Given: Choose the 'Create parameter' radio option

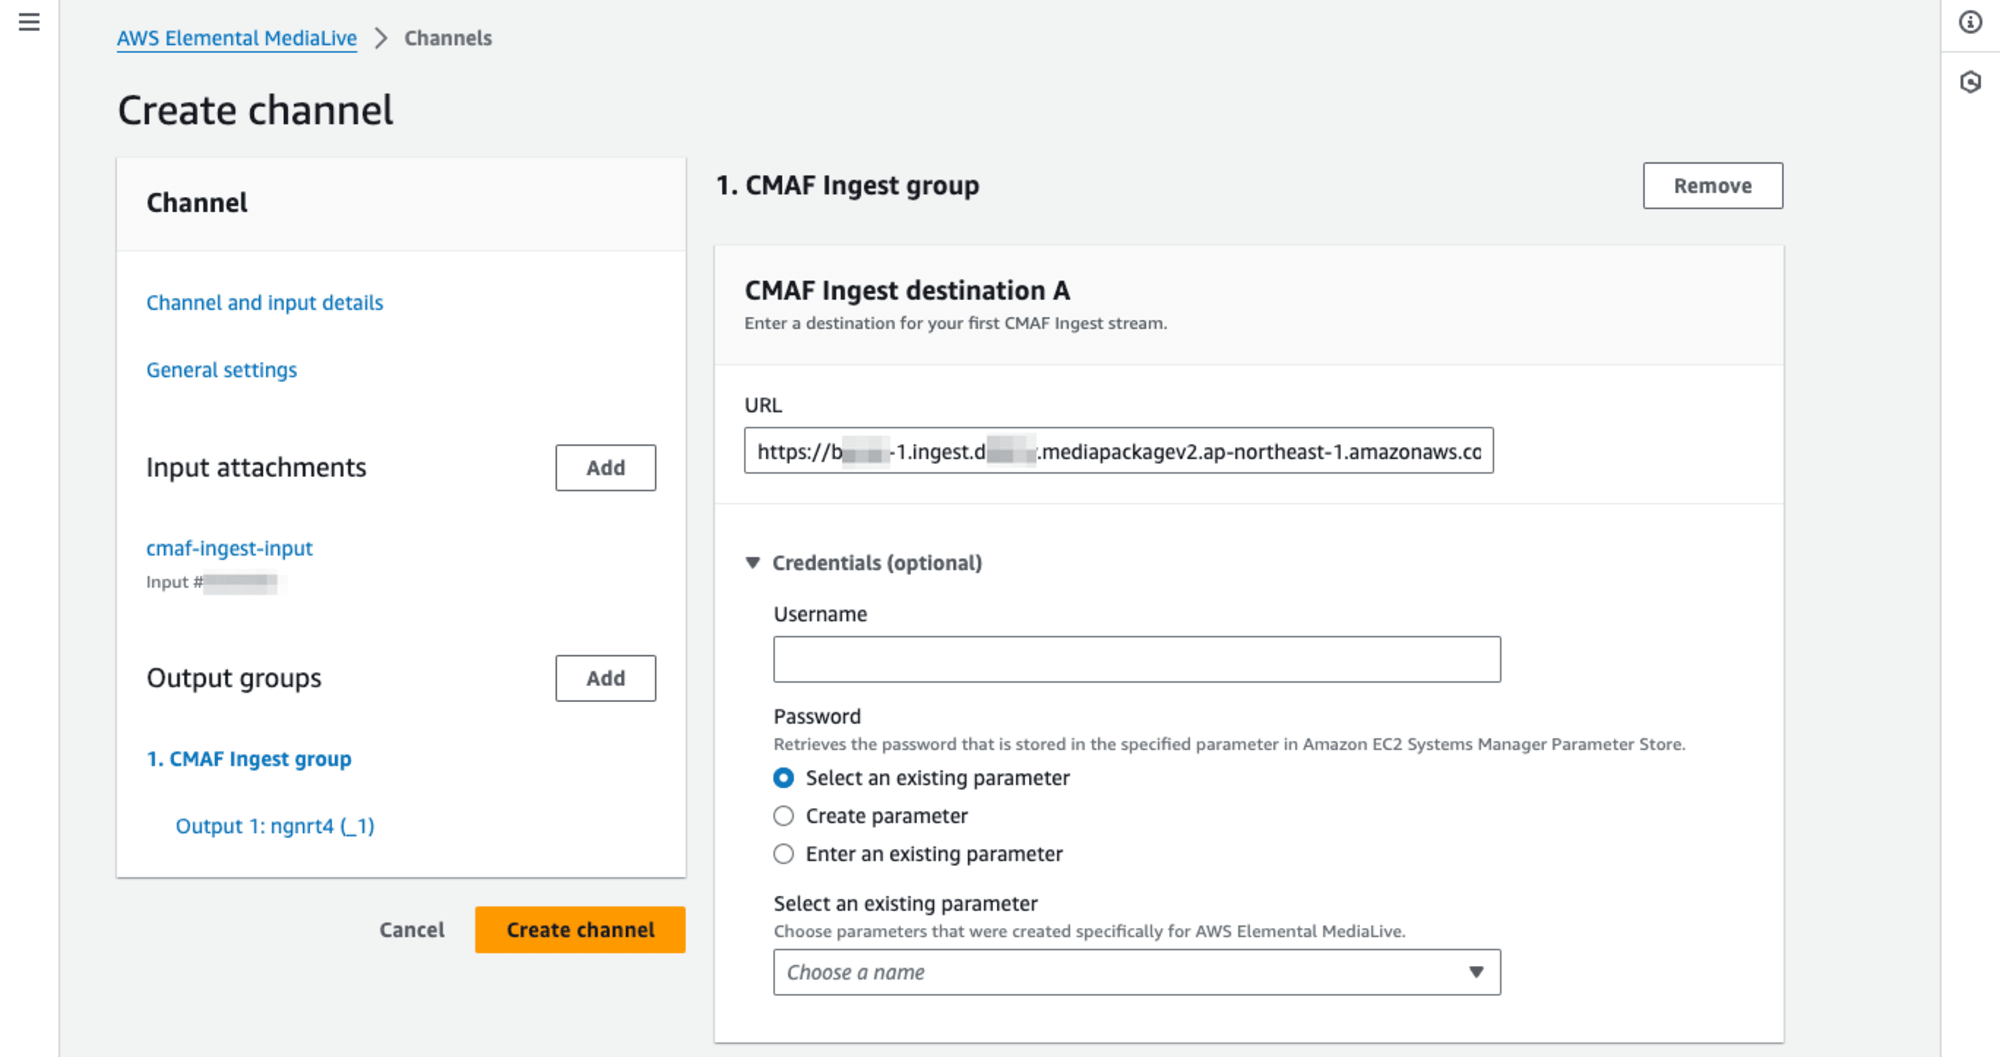Looking at the screenshot, I should pyautogui.click(x=784, y=816).
